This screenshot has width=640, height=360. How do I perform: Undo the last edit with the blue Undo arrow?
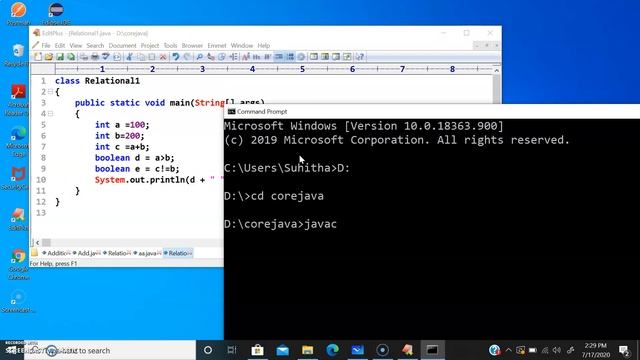tap(176, 57)
